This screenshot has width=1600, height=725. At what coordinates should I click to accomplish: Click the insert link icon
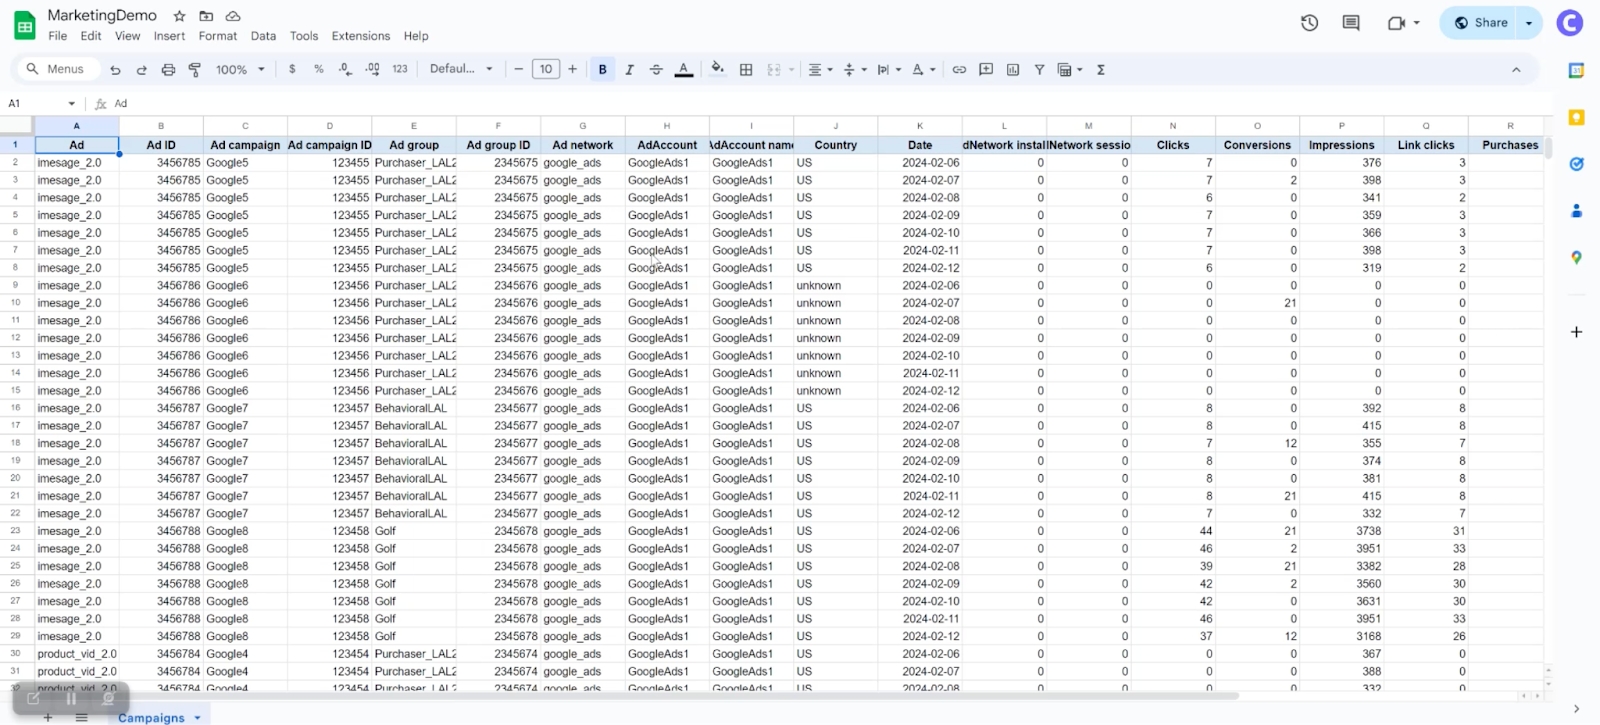click(959, 70)
